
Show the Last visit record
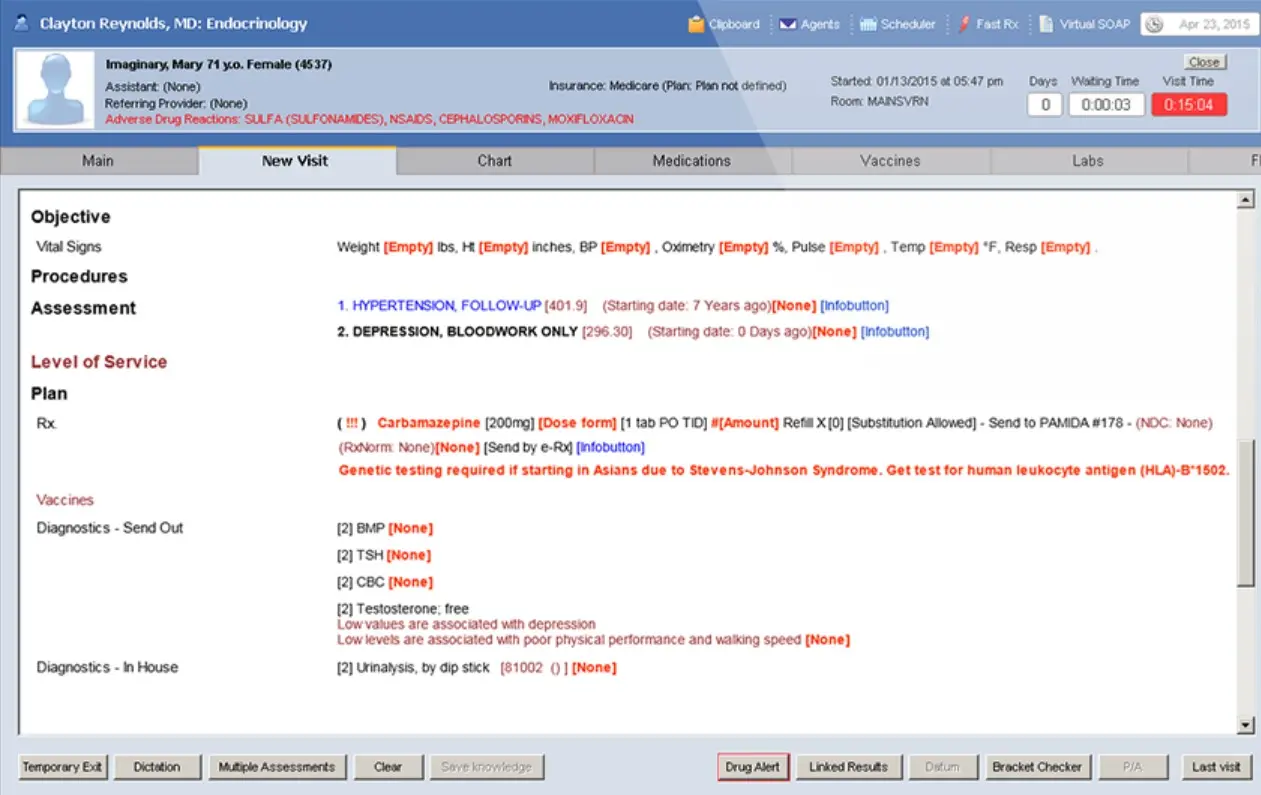[x=1216, y=767]
